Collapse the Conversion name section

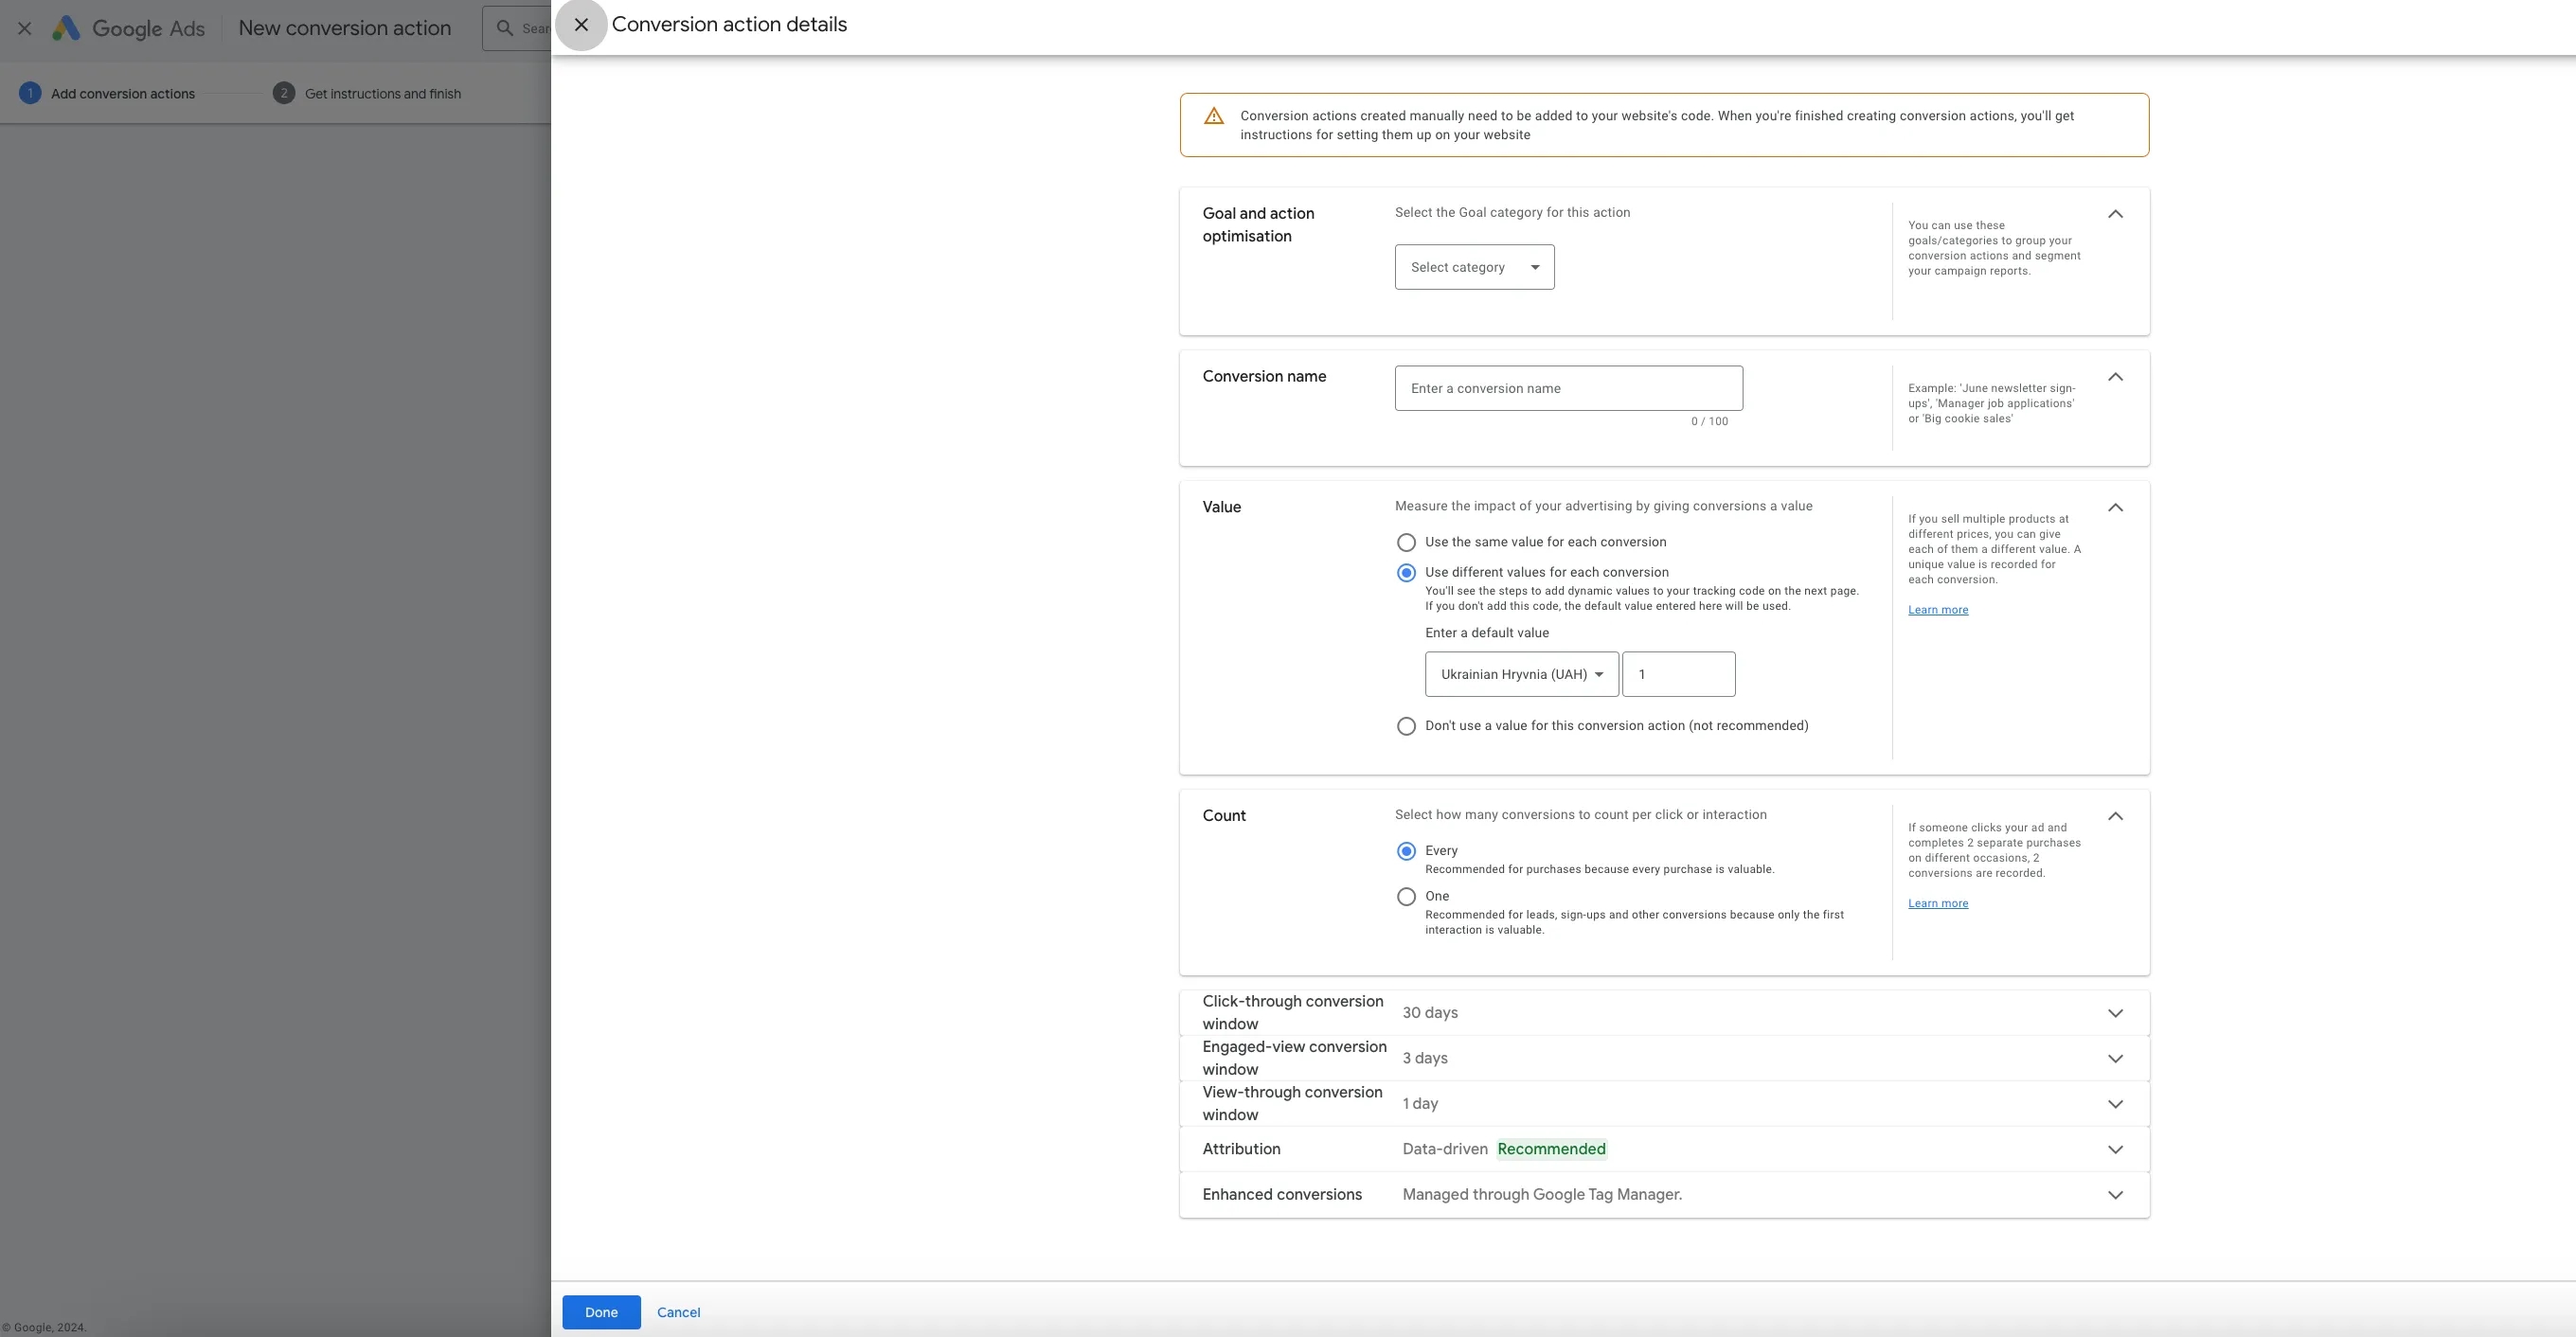[x=2115, y=377]
